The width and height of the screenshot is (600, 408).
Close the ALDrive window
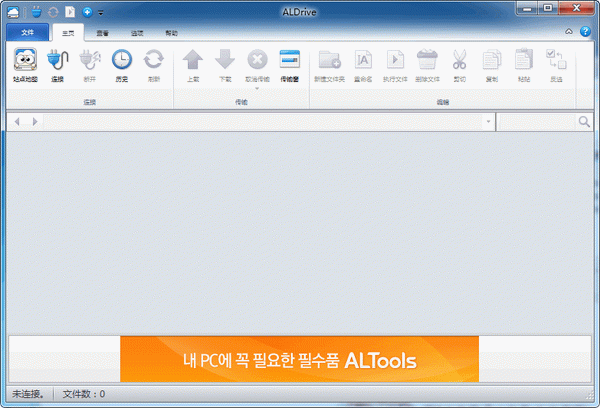coord(576,8)
